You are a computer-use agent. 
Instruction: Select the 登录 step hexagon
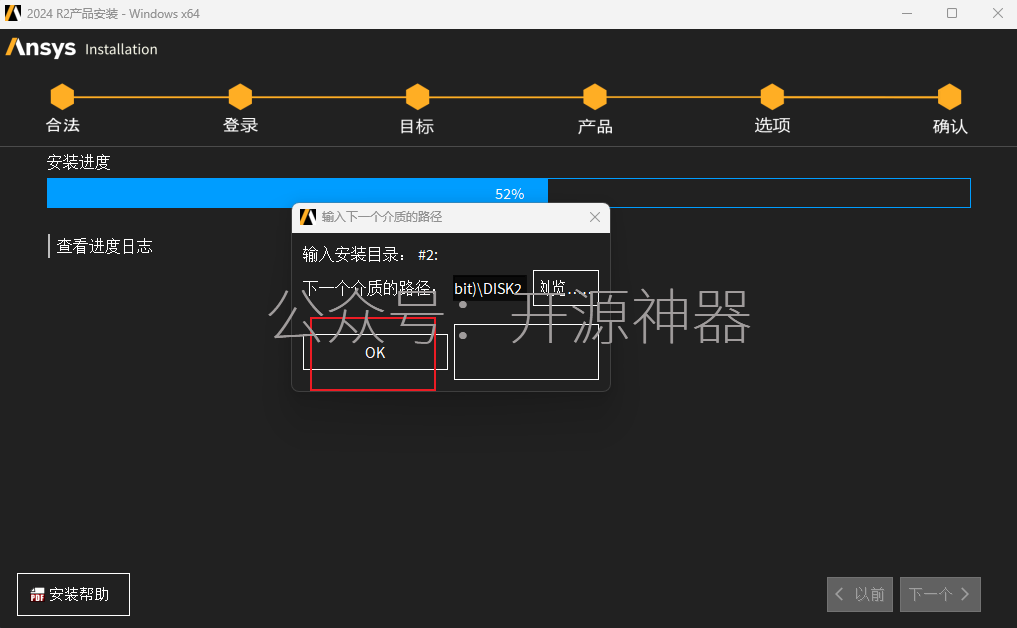[240, 97]
